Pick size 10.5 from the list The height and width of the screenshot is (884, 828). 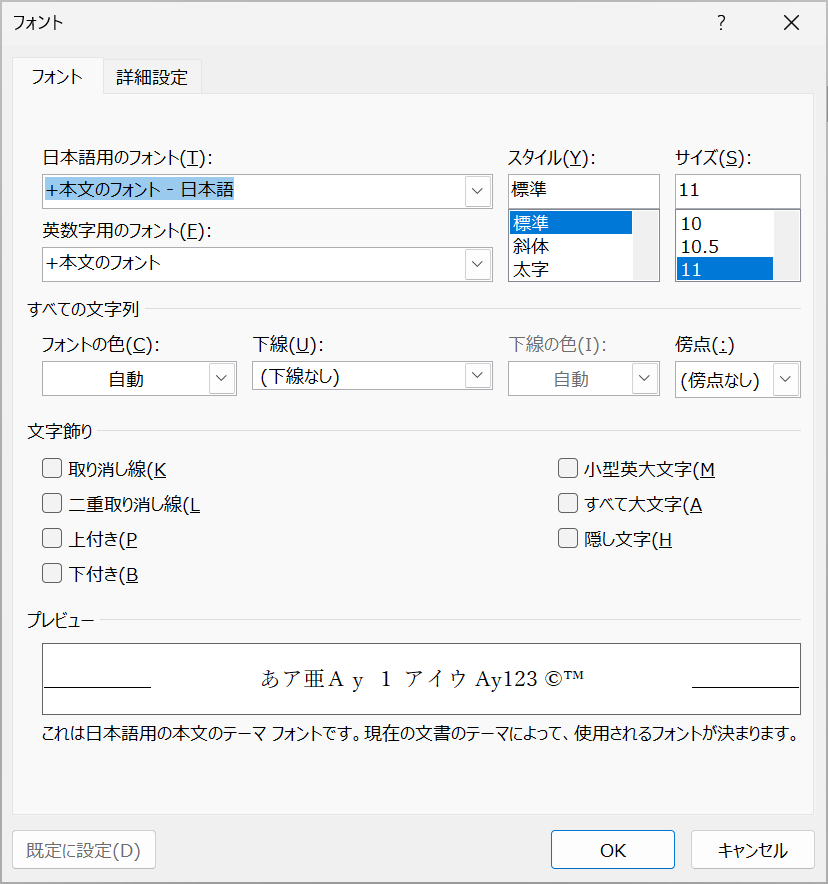(725, 246)
